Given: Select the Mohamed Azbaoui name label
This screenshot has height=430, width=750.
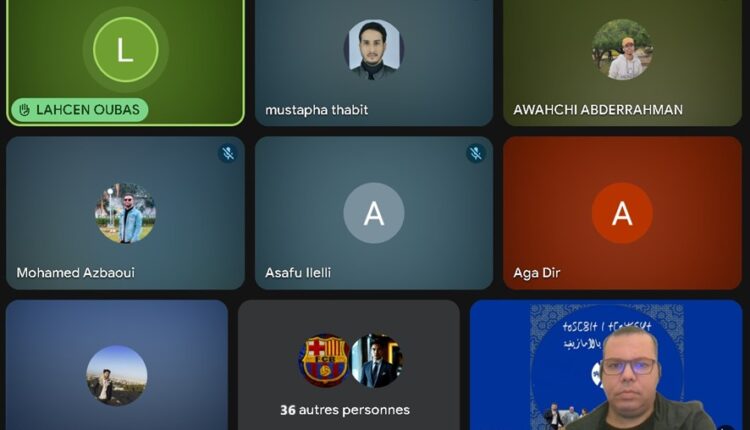Looking at the screenshot, I should [x=76, y=273].
